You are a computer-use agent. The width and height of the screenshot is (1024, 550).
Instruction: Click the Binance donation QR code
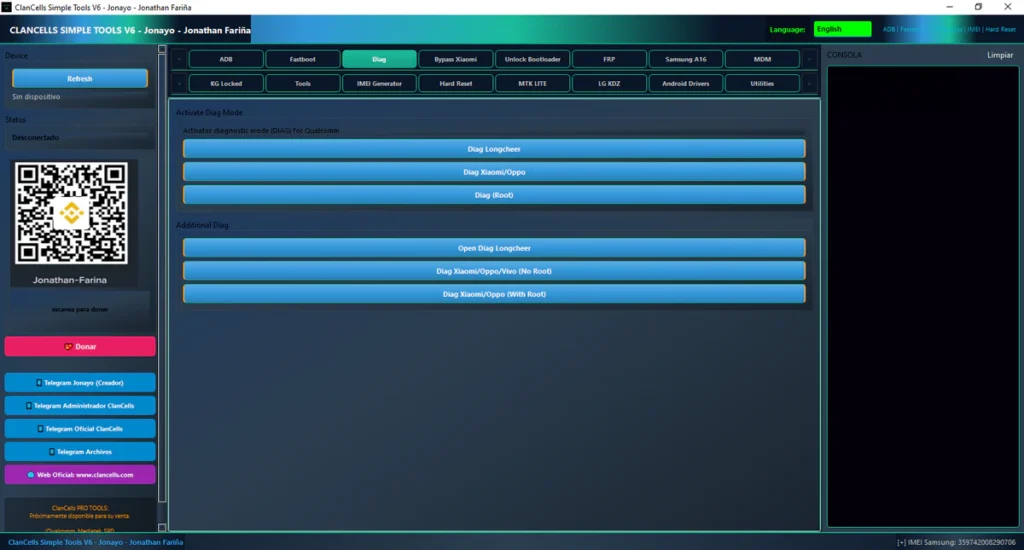point(70,212)
